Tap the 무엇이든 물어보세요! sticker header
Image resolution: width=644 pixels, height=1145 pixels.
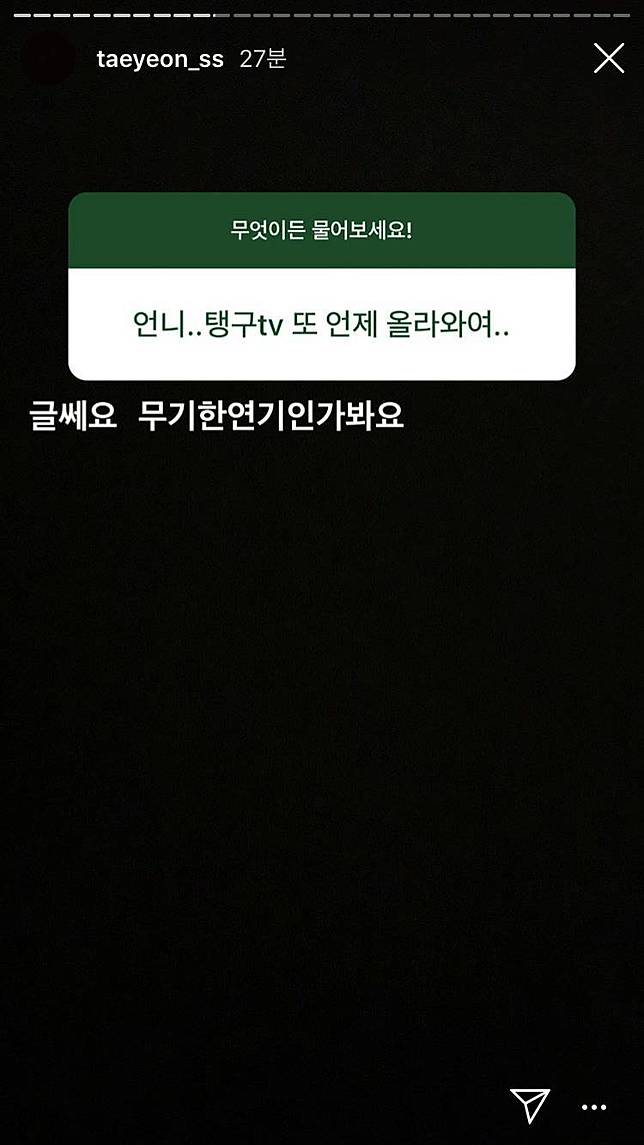tap(321, 231)
